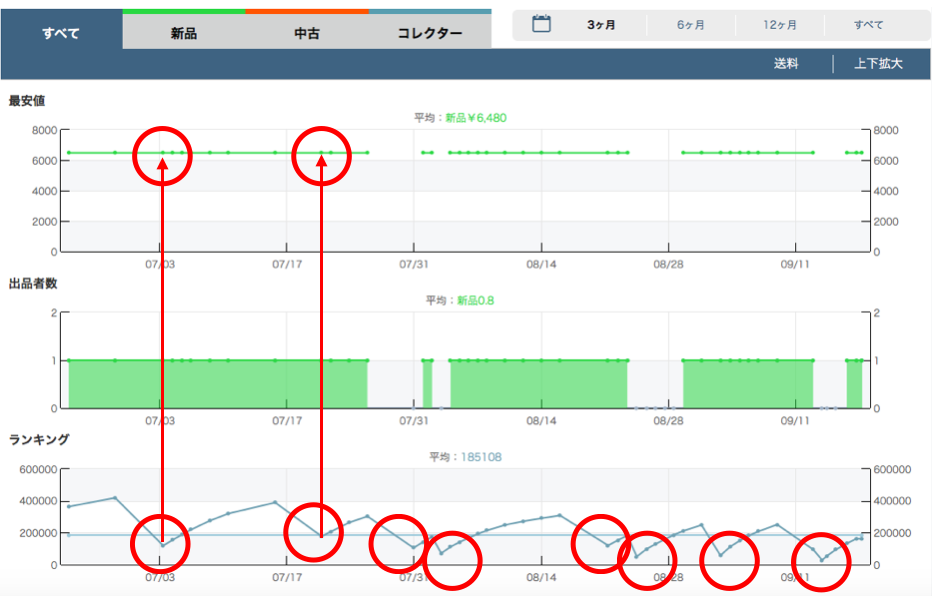This screenshot has width=932, height=596.
Task: Open the コレクター tab
Action: point(430,33)
